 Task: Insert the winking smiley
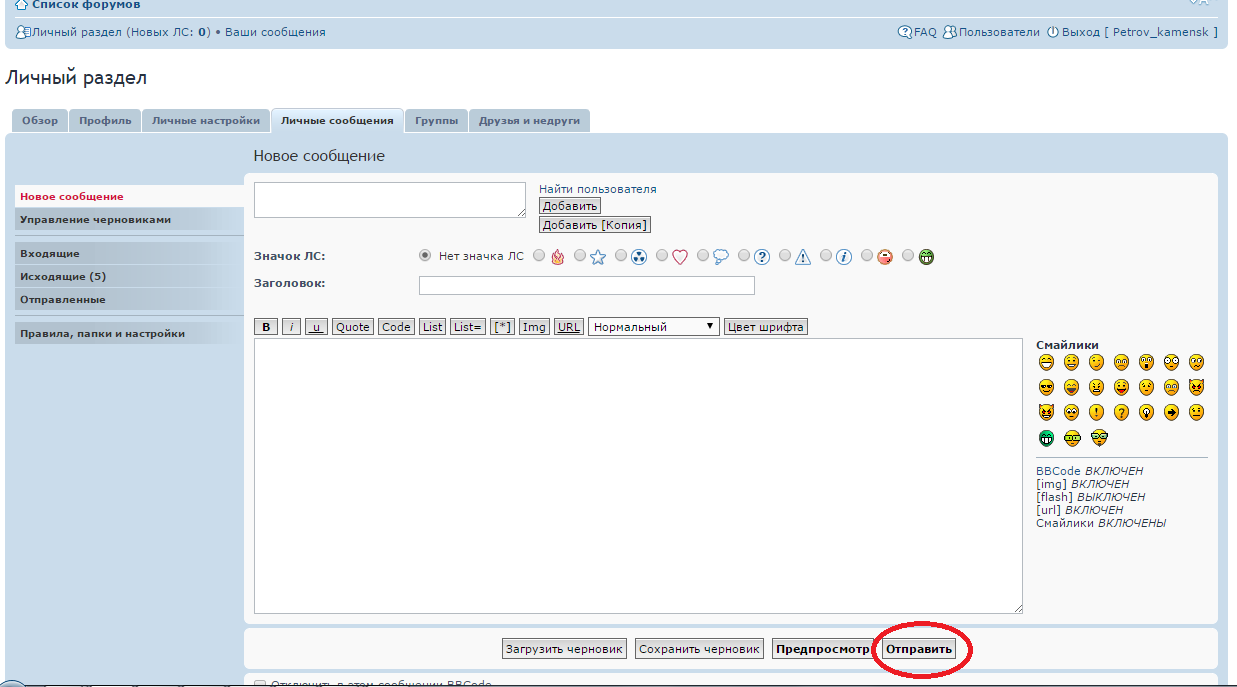point(1096,362)
